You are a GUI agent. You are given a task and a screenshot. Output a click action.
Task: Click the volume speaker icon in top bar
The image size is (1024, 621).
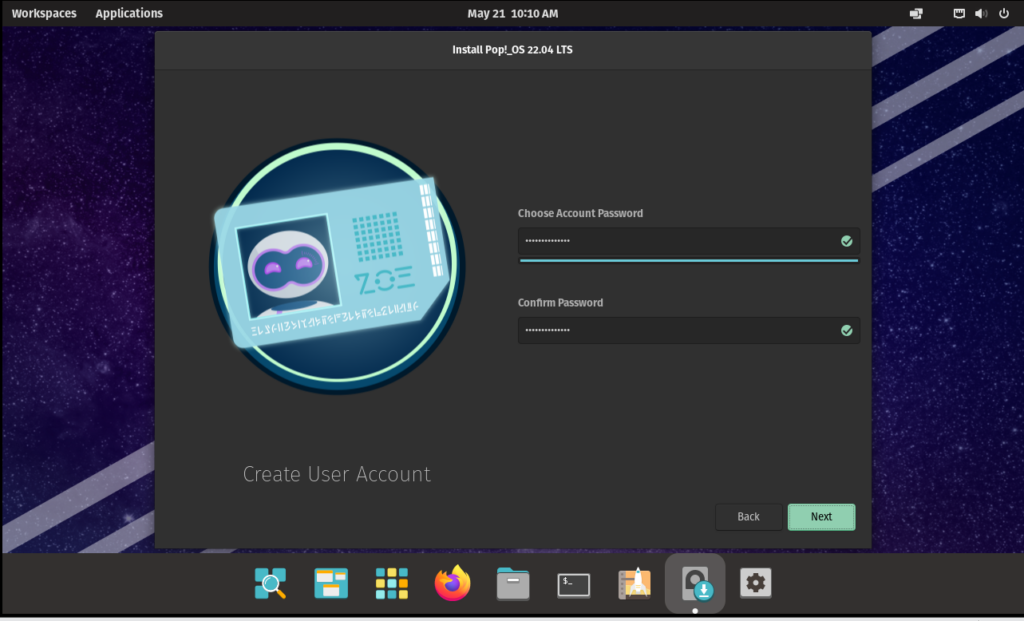[x=981, y=13]
